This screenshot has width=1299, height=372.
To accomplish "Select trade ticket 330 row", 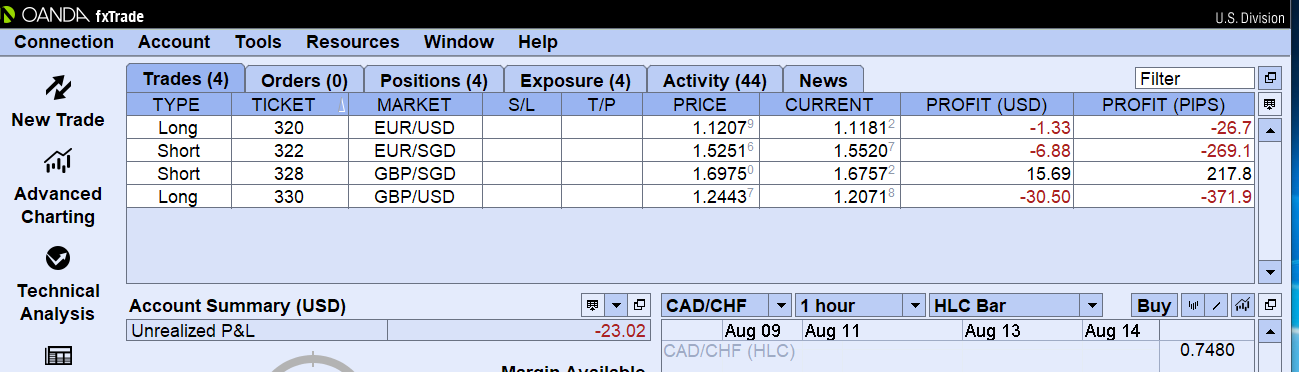I will pyautogui.click(x=690, y=196).
